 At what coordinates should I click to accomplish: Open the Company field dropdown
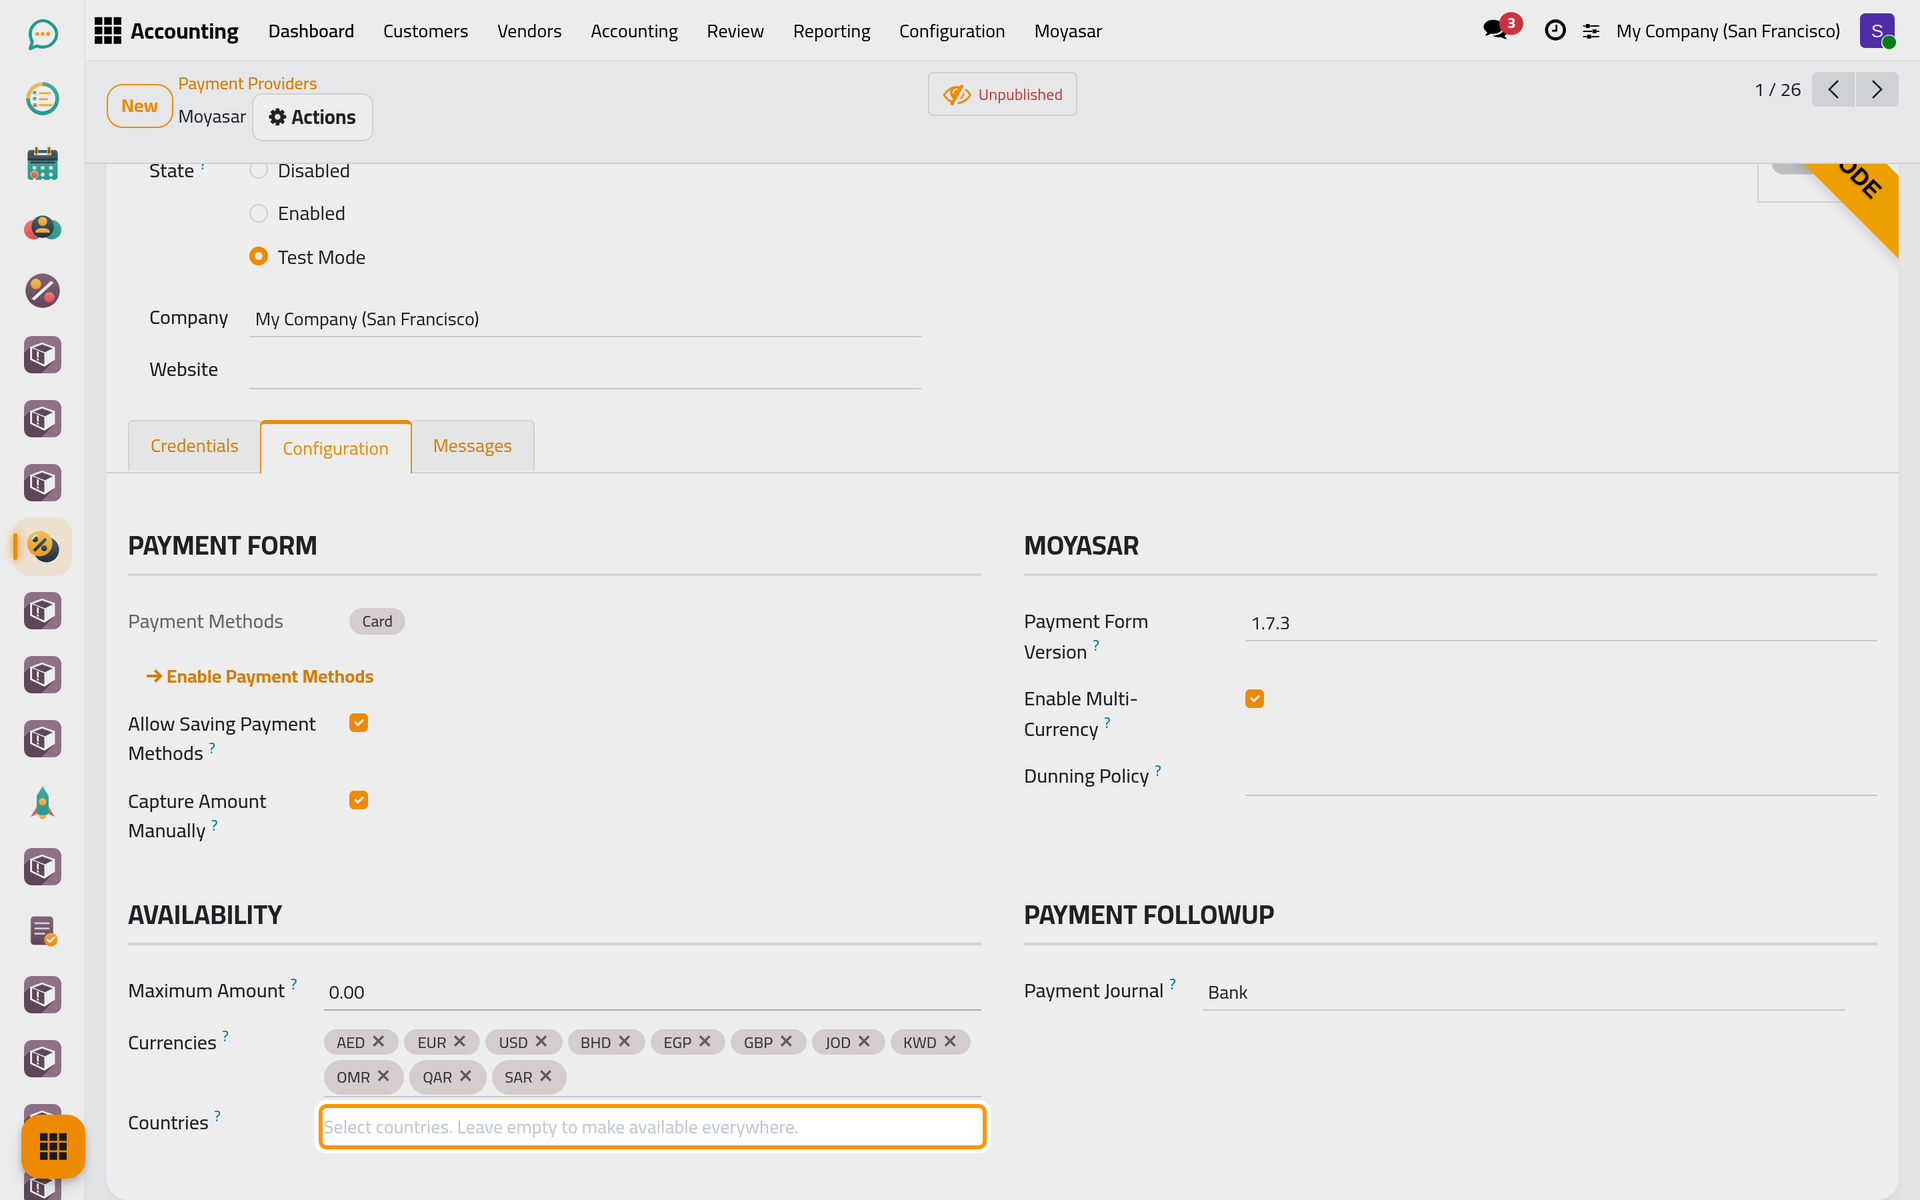pos(585,319)
